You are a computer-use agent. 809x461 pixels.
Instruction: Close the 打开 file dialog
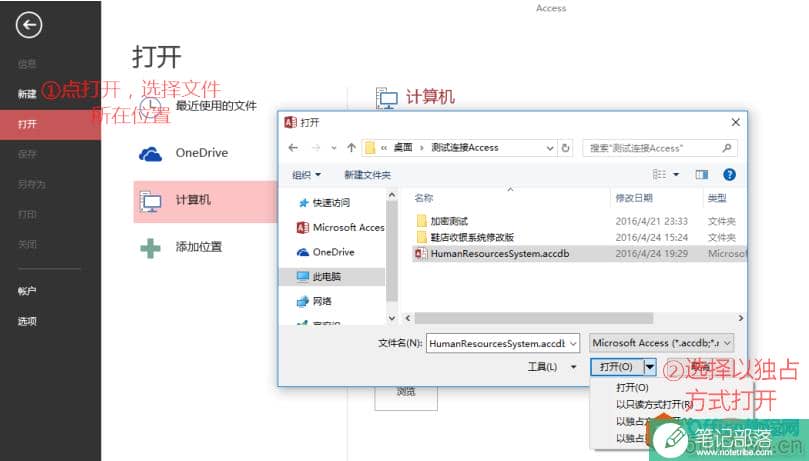pyautogui.click(x=736, y=122)
